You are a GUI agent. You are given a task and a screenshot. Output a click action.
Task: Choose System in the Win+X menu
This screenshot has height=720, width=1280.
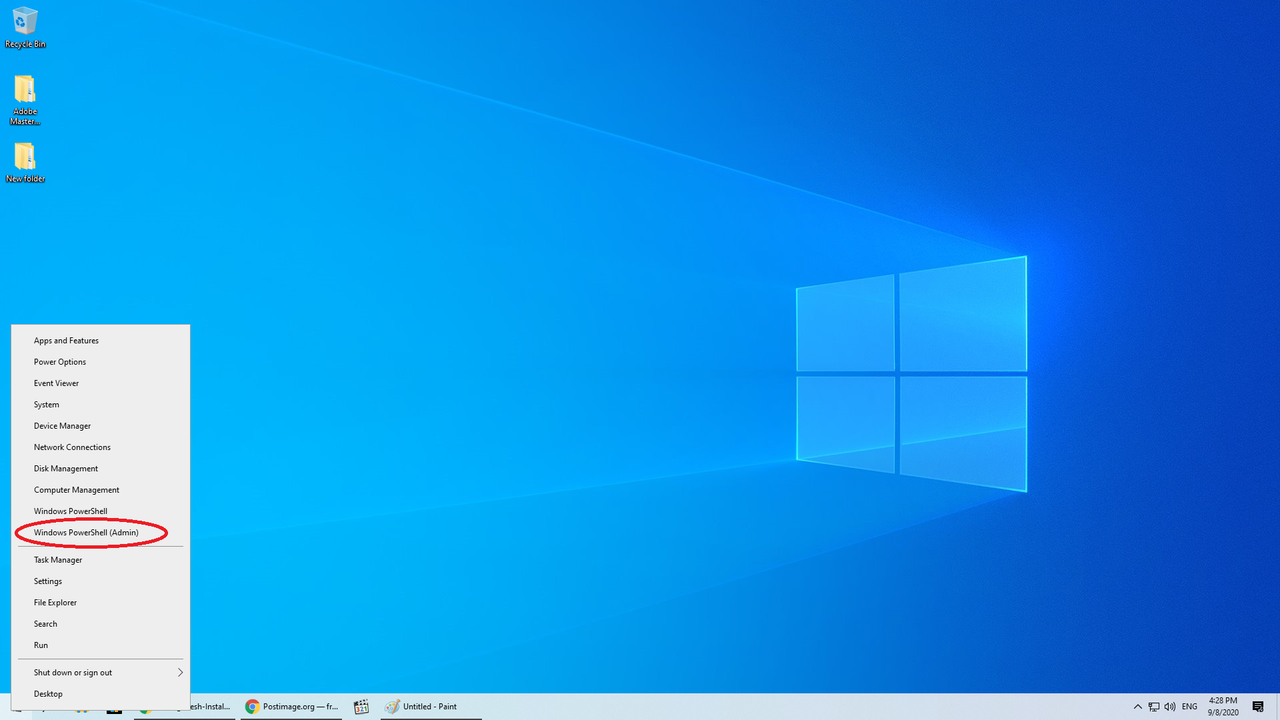coord(100,405)
